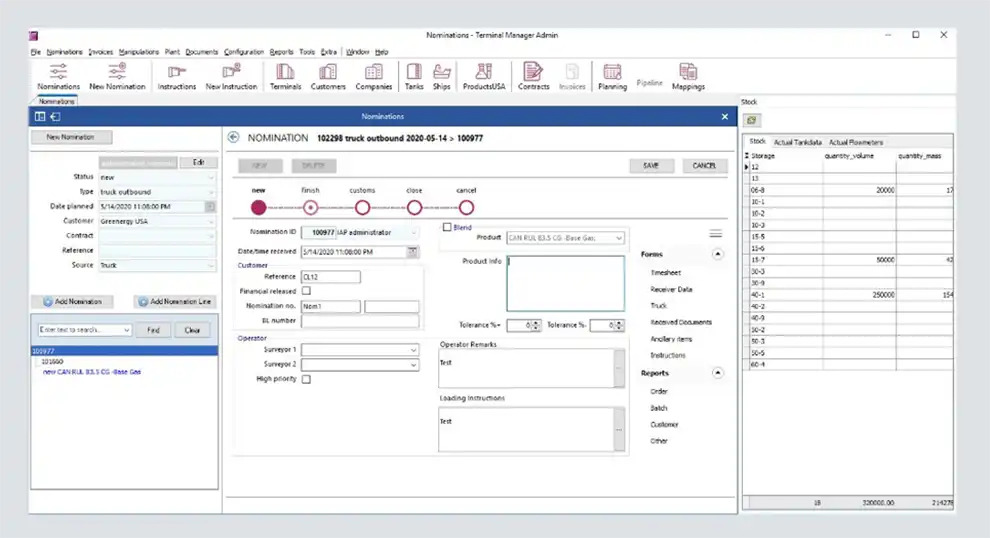Open the Companies toolbar icon
Screen dimensions: 990x538
(x=374, y=76)
